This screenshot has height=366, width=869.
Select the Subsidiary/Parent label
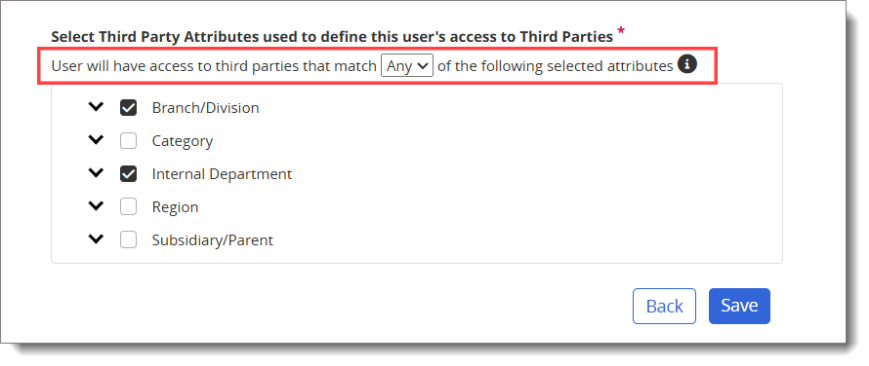pyautogui.click(x=212, y=241)
